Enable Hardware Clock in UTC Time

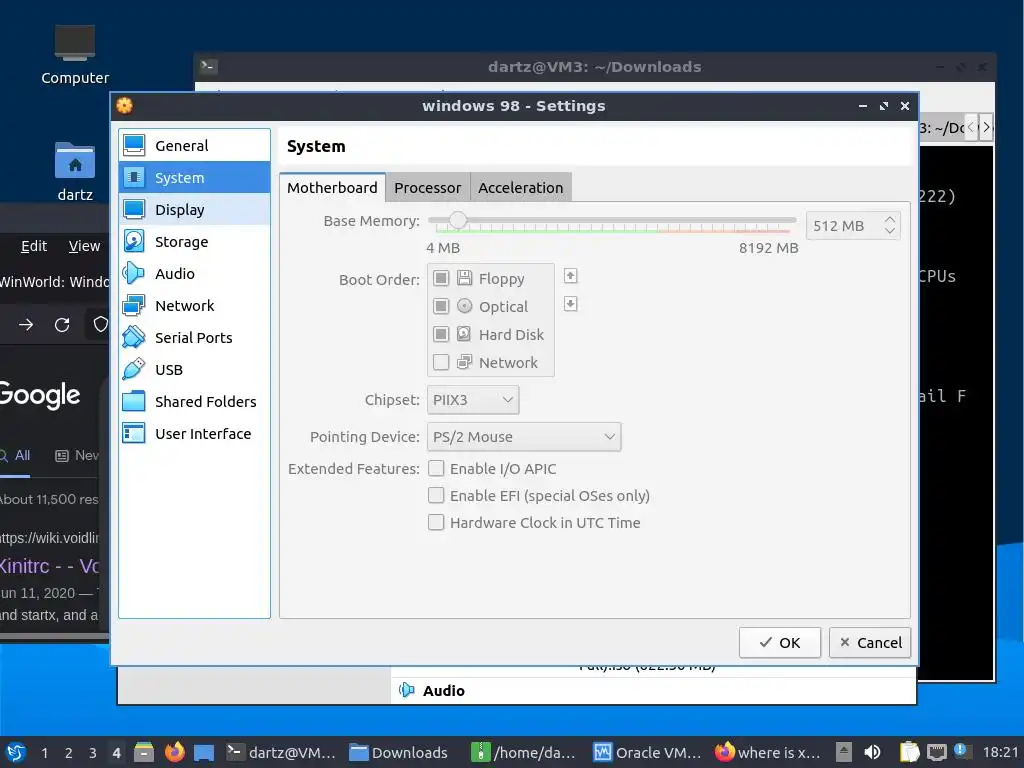click(436, 522)
